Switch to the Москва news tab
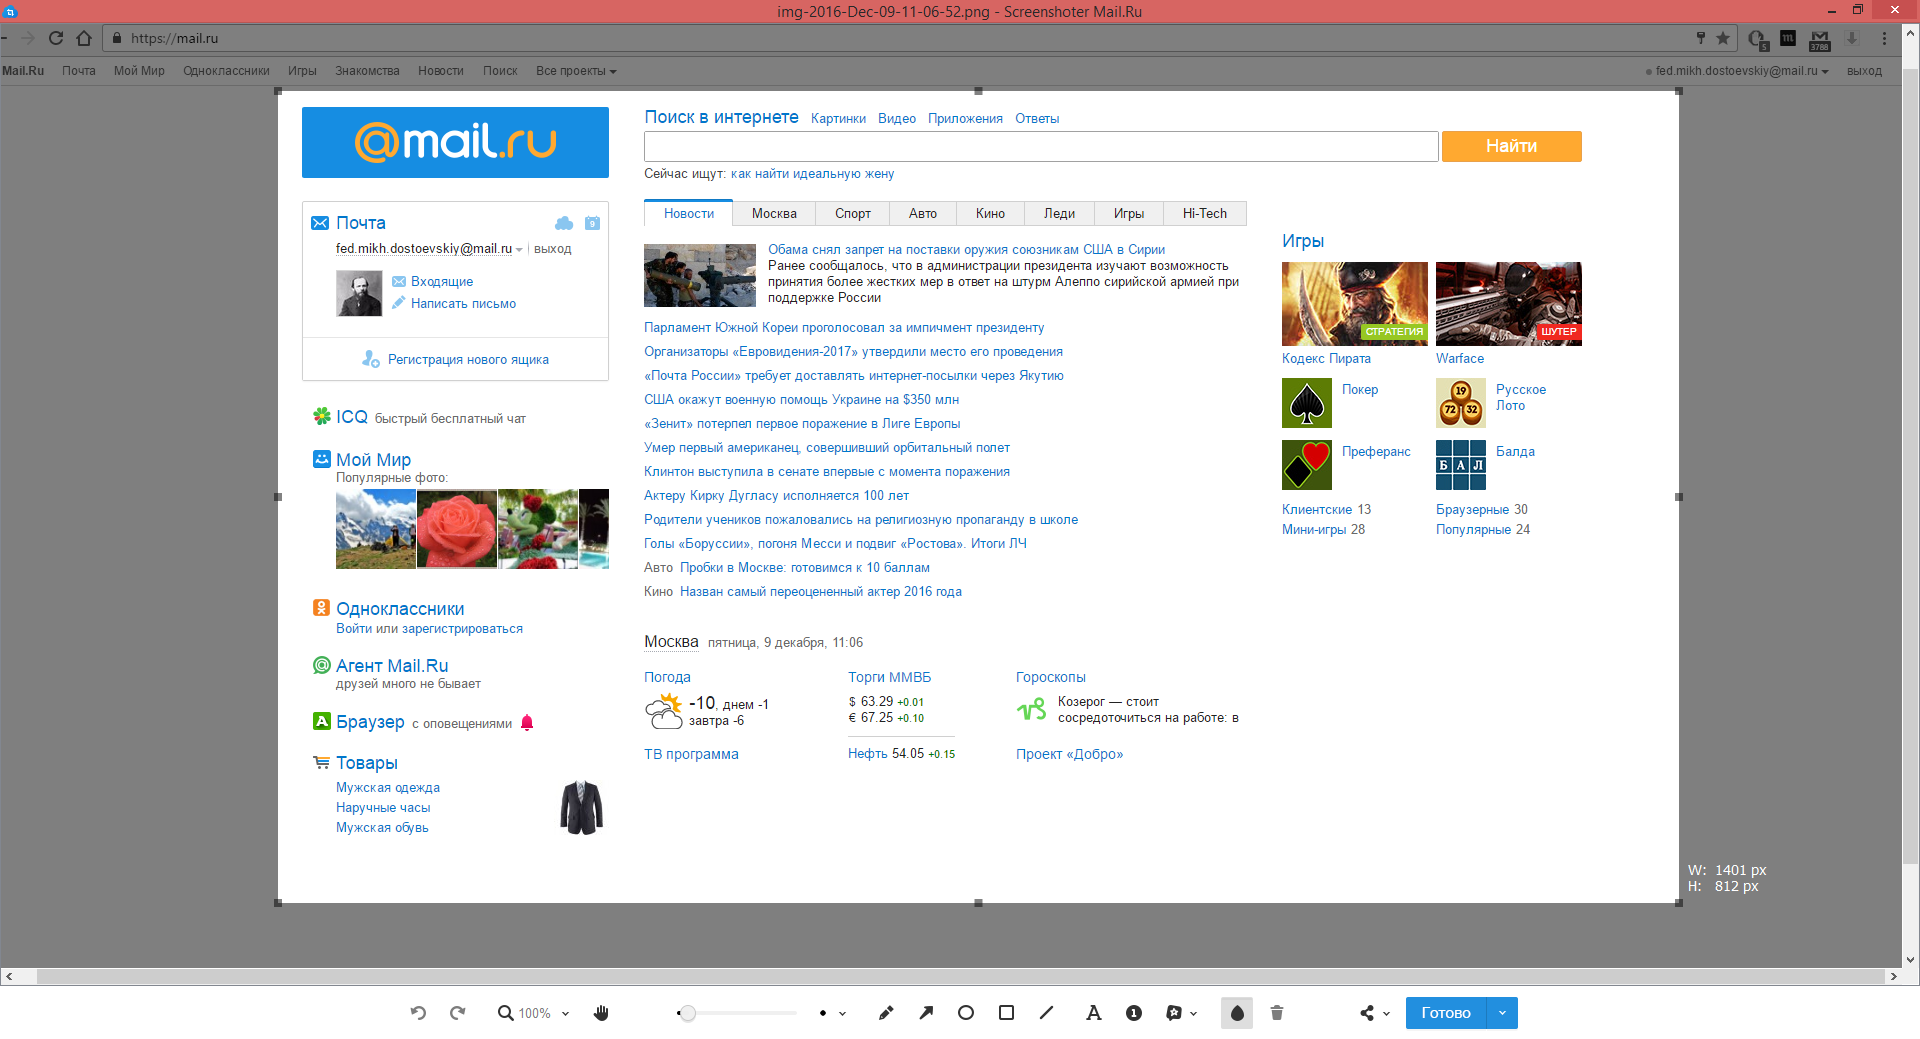Screen dimensions: 1920x1039 (774, 214)
